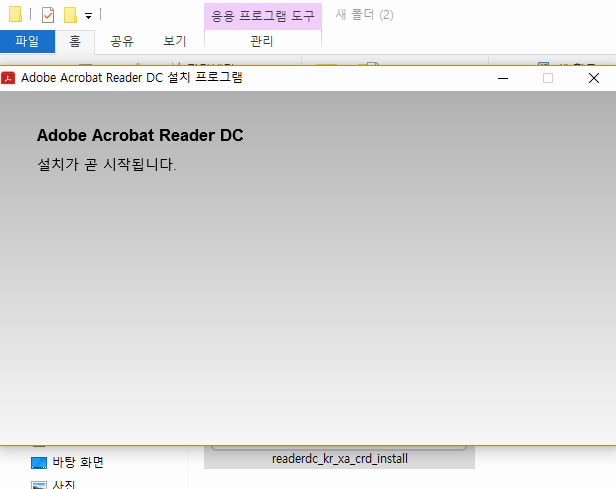Open the 공유 ribbon tab
Screen dimensions: 616x489
[122, 41]
